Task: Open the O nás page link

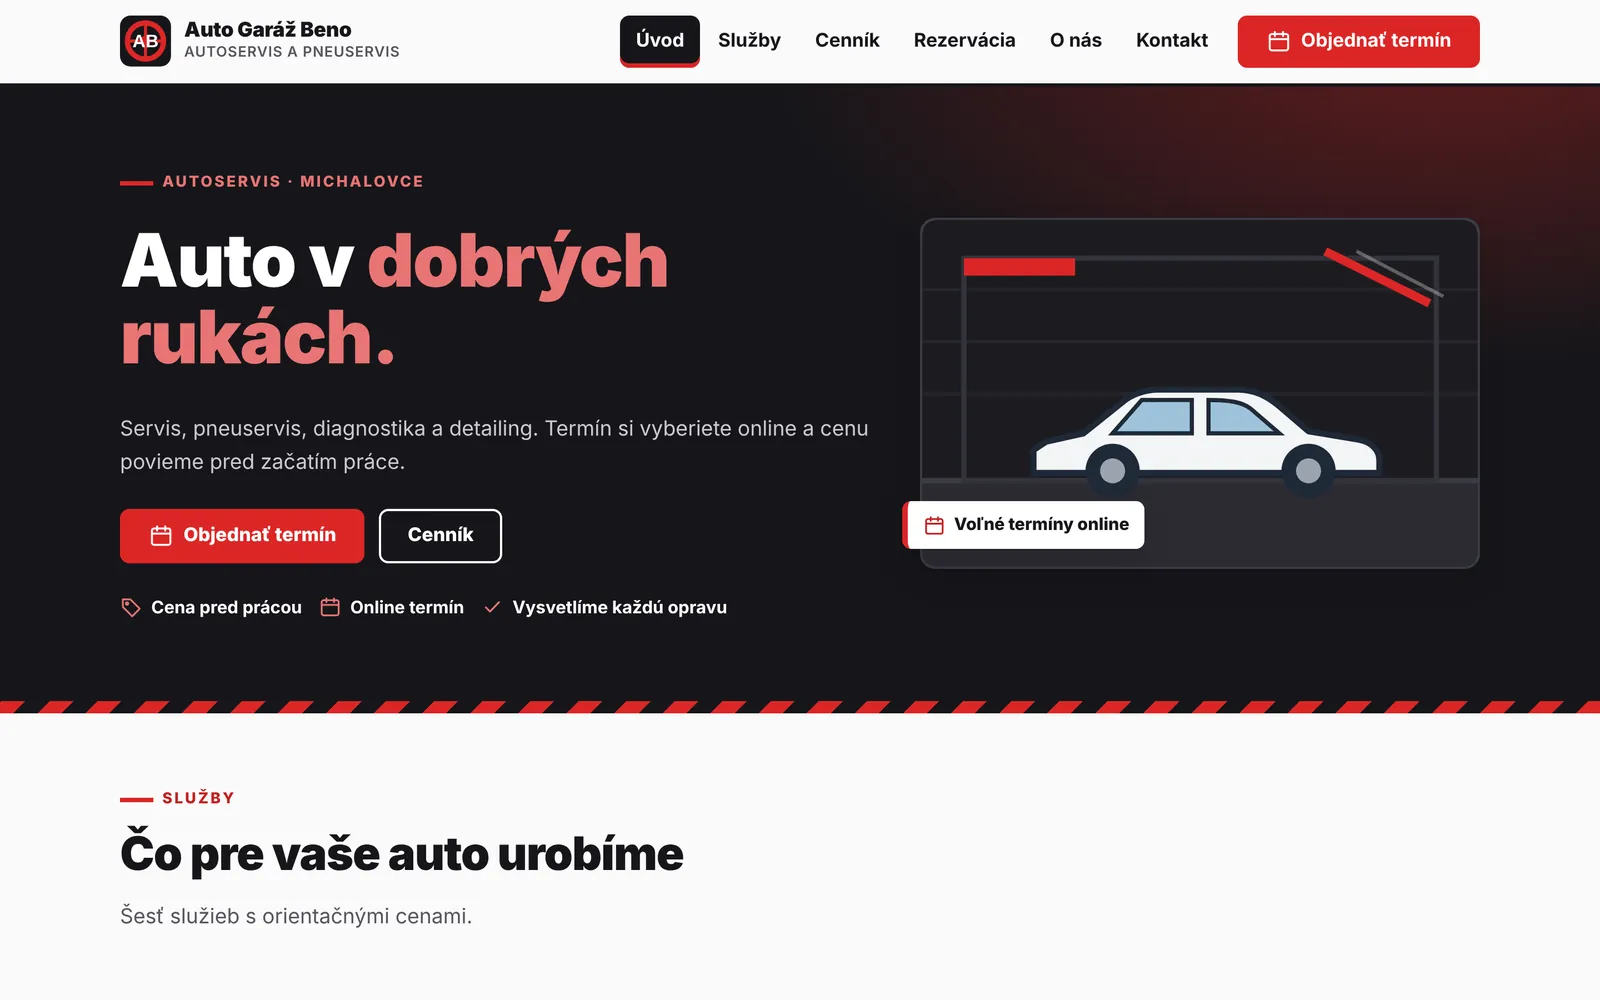Action: click(1076, 41)
